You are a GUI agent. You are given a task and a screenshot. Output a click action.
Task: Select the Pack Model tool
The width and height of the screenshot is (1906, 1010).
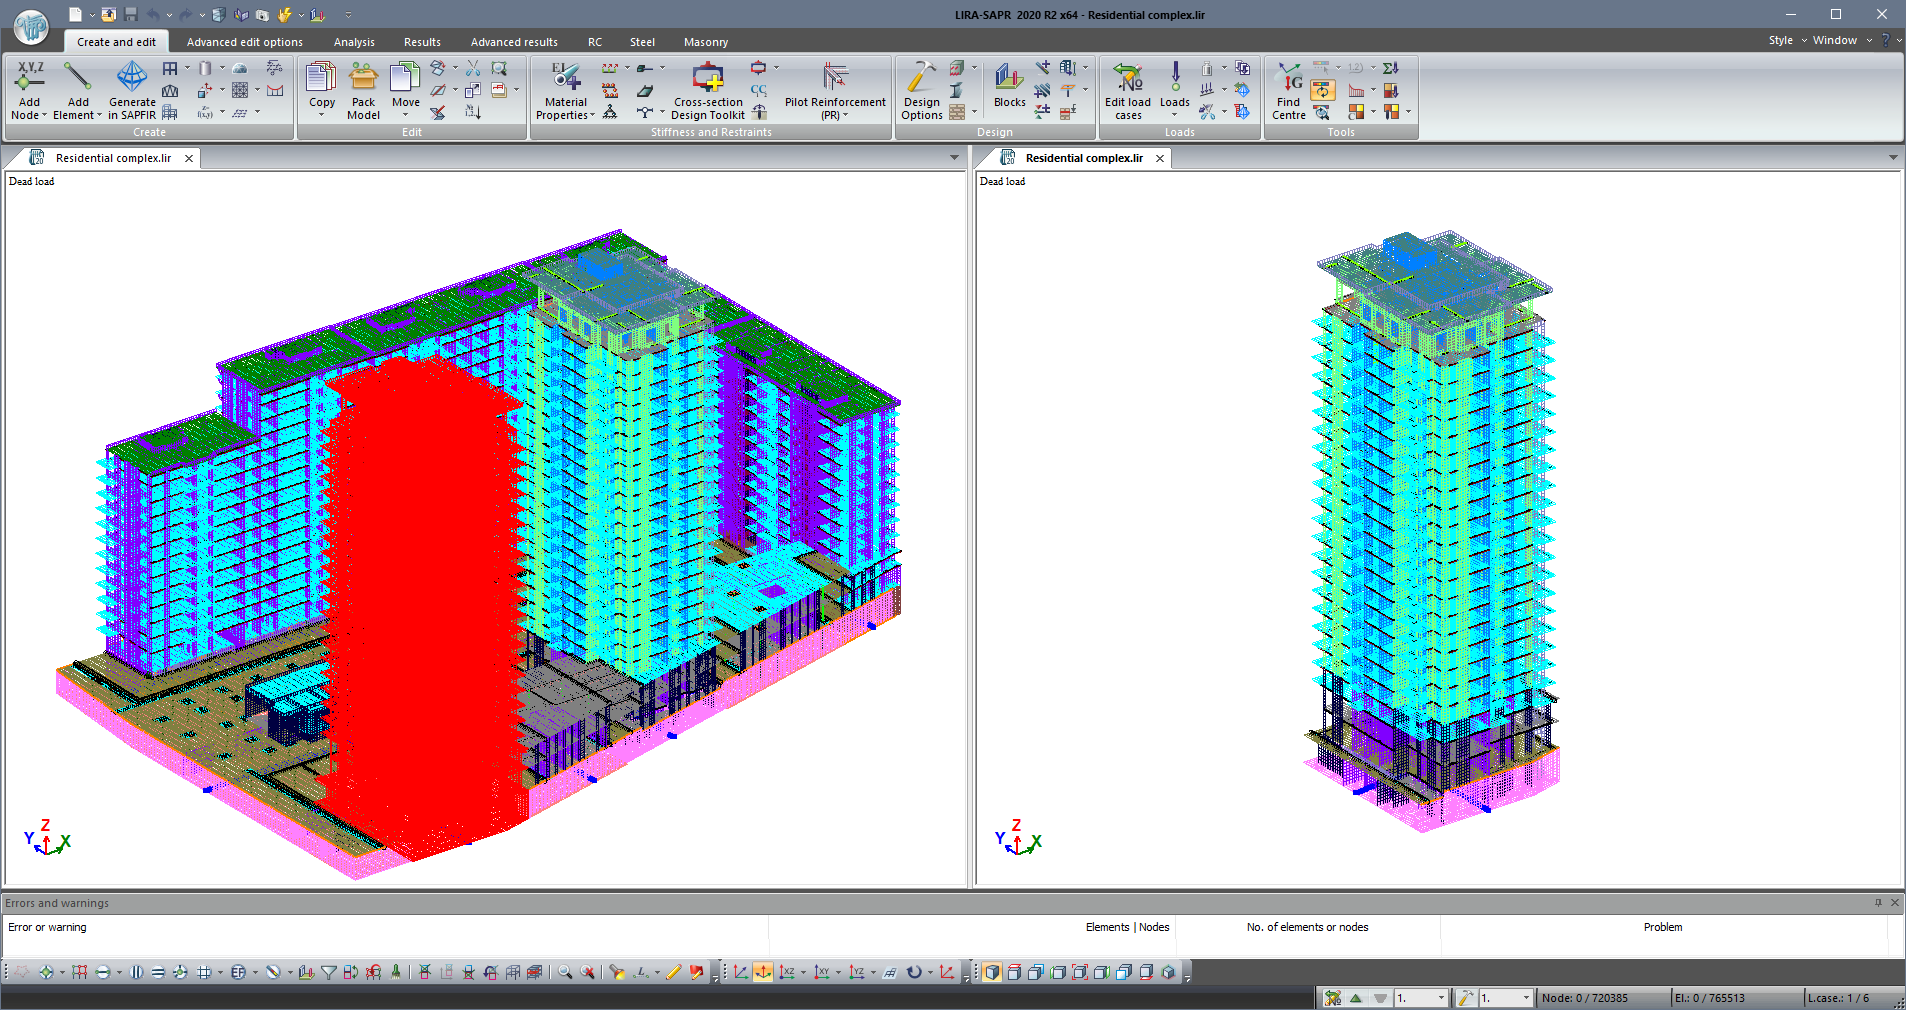363,89
